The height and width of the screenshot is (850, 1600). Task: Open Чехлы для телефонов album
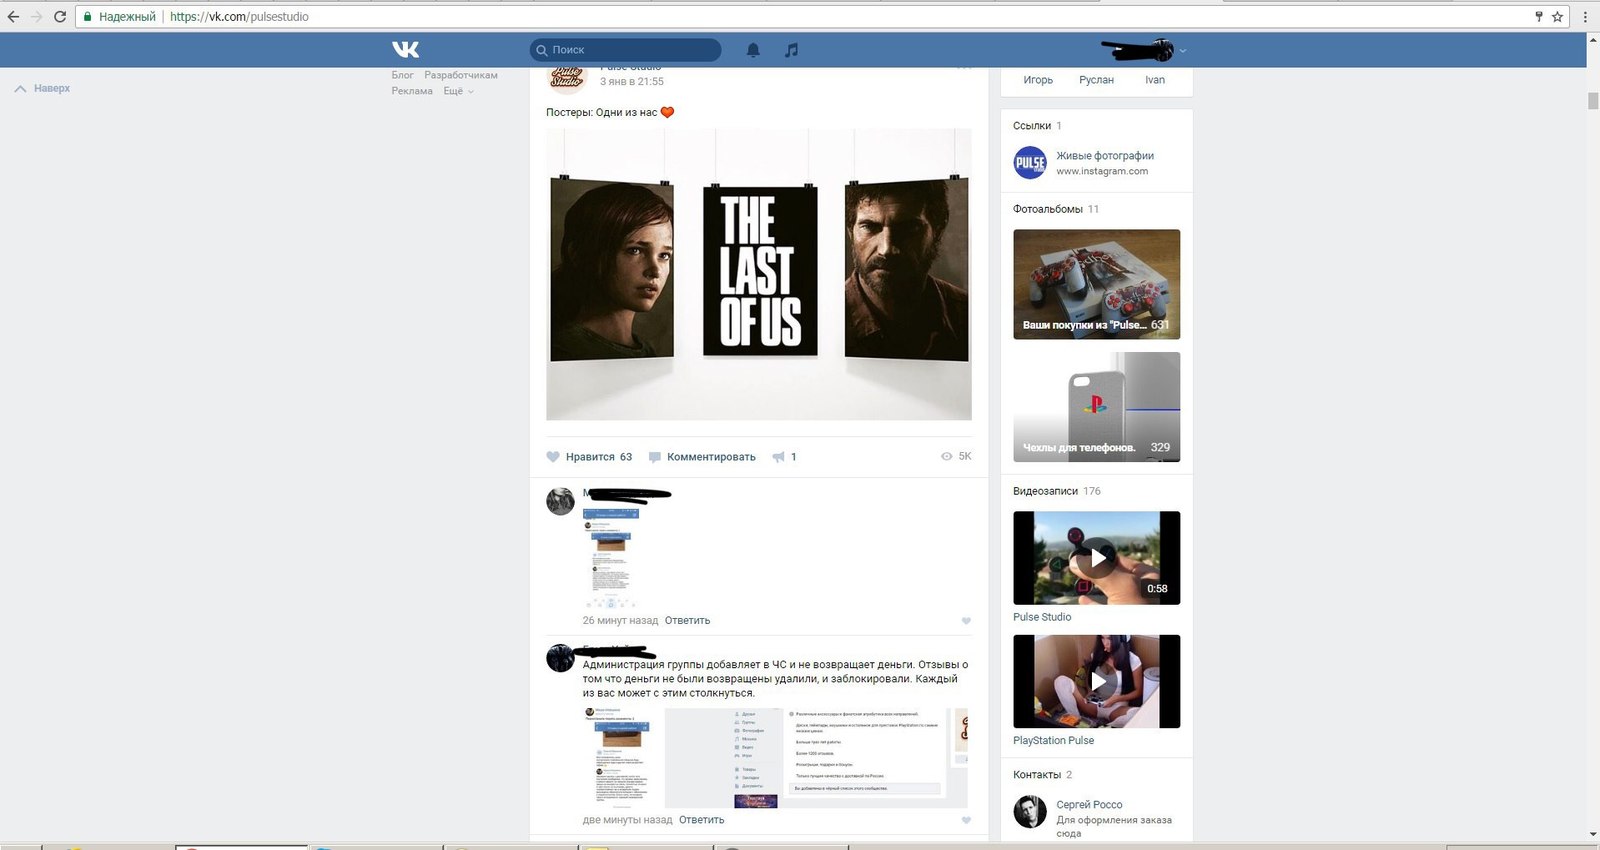click(x=1096, y=407)
